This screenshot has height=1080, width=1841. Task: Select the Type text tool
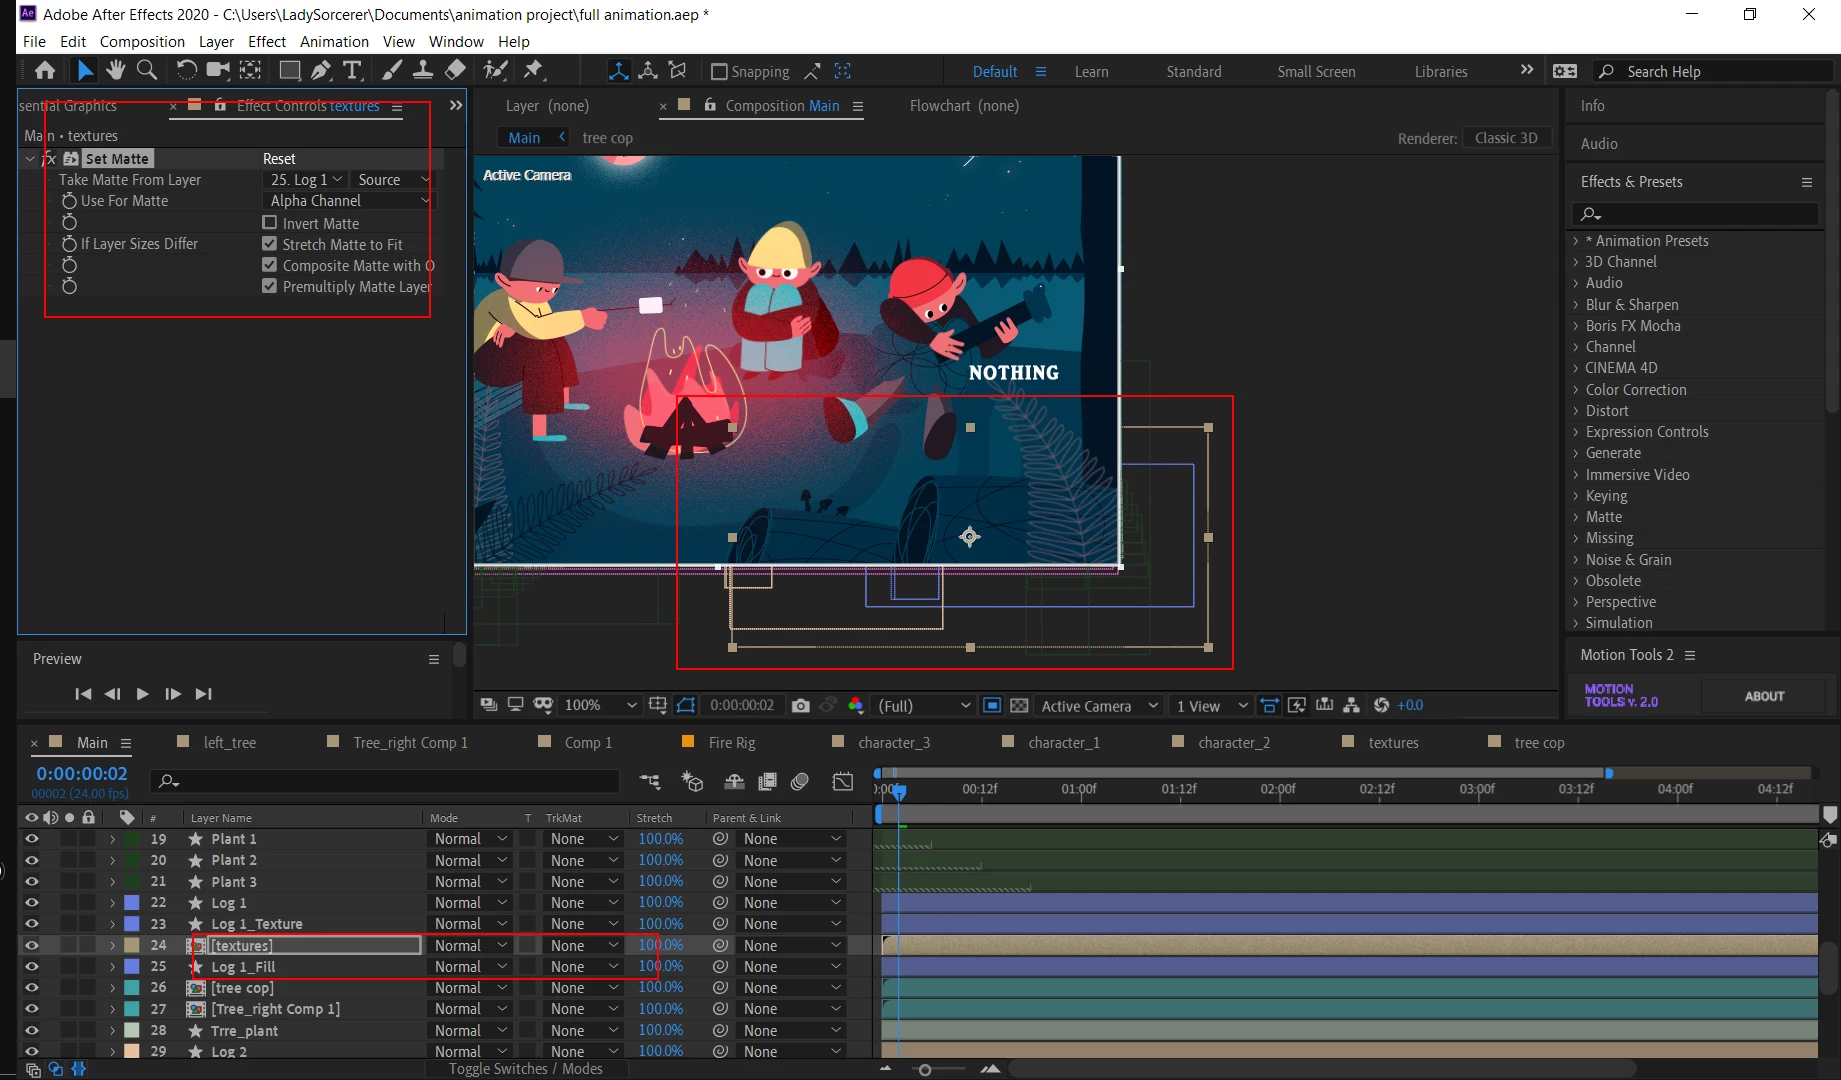(353, 70)
